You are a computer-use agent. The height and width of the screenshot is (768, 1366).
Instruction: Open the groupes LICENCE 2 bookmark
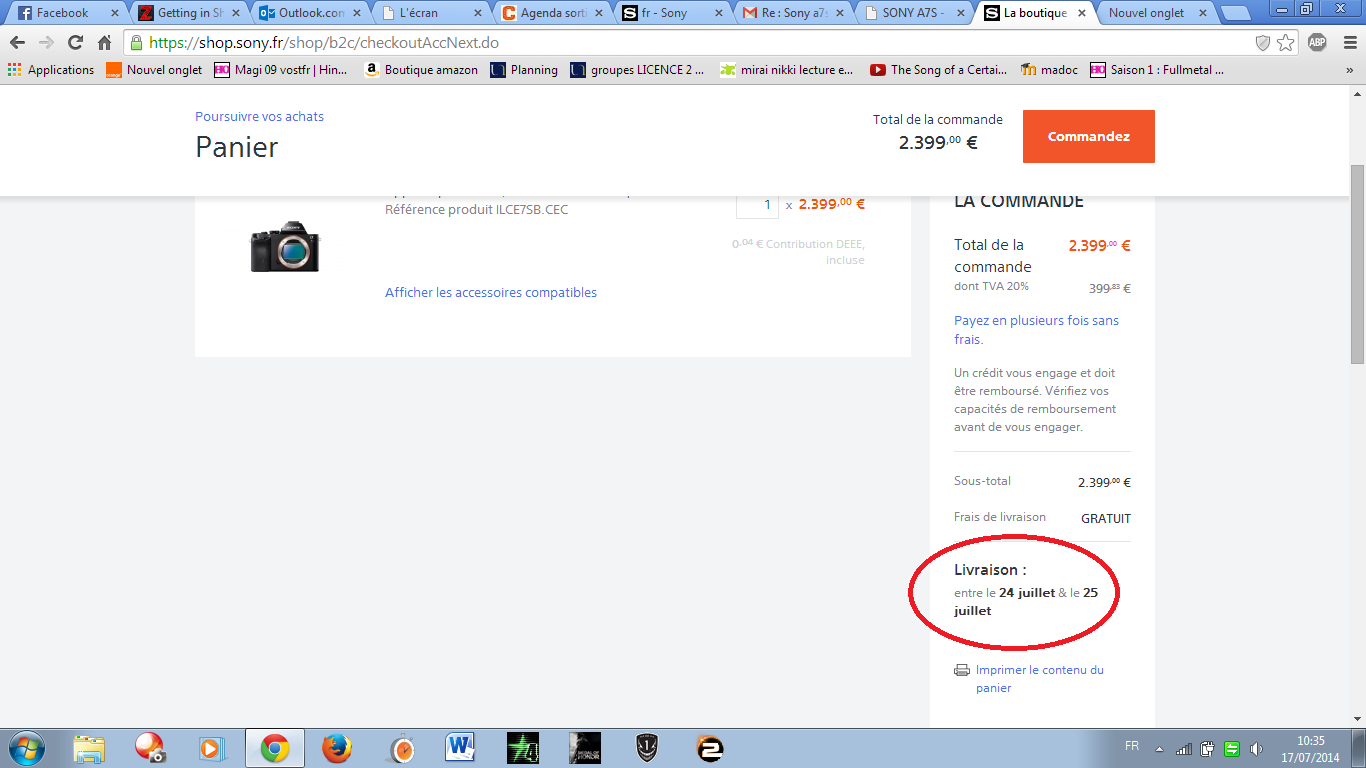click(x=637, y=70)
